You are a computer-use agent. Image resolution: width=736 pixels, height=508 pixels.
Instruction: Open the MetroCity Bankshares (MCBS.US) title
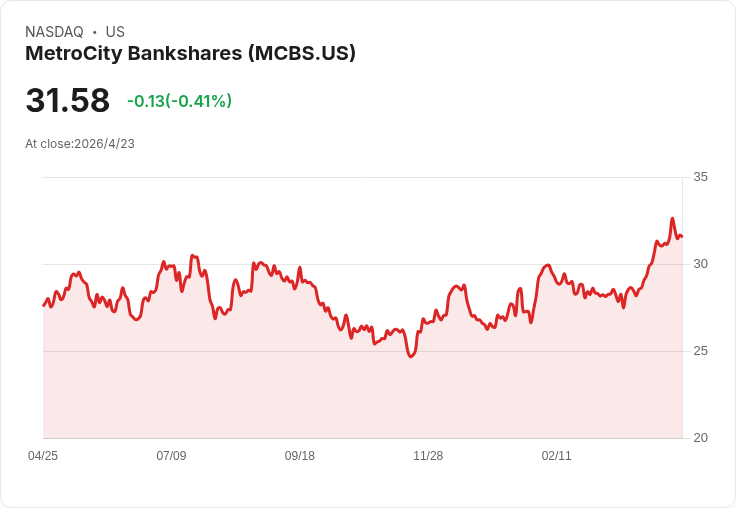190,54
